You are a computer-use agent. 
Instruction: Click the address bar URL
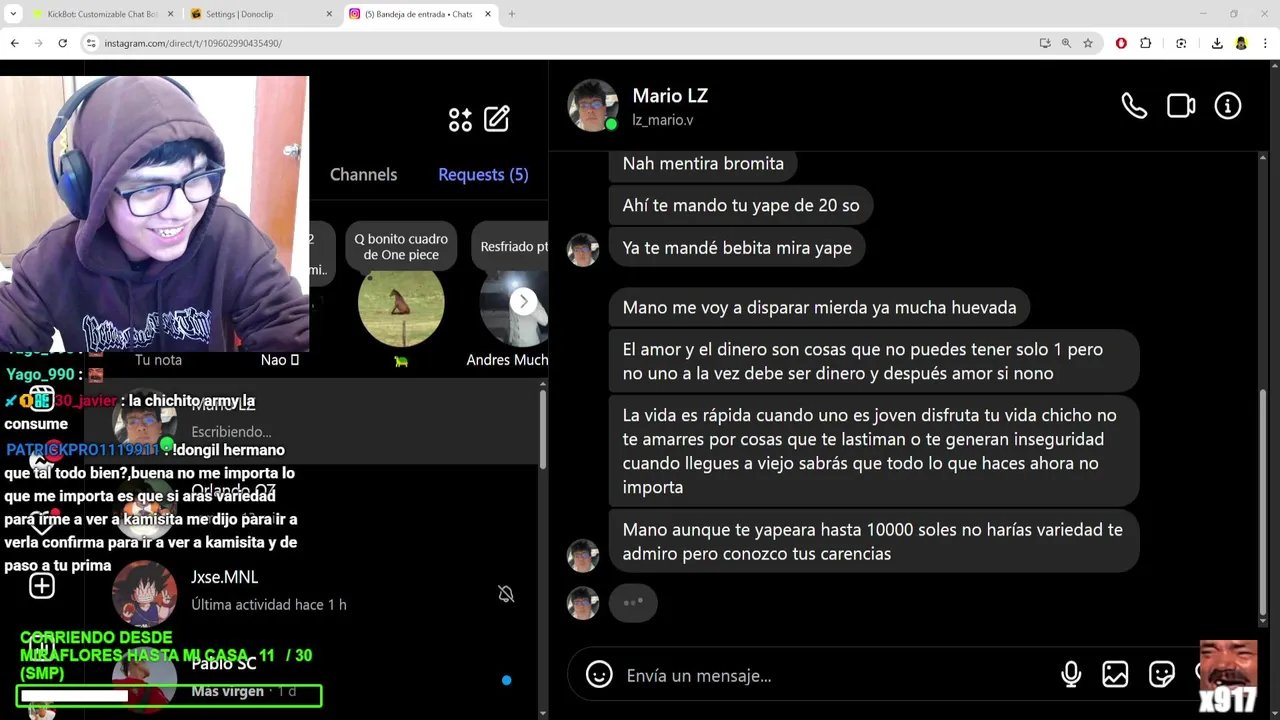[x=193, y=43]
